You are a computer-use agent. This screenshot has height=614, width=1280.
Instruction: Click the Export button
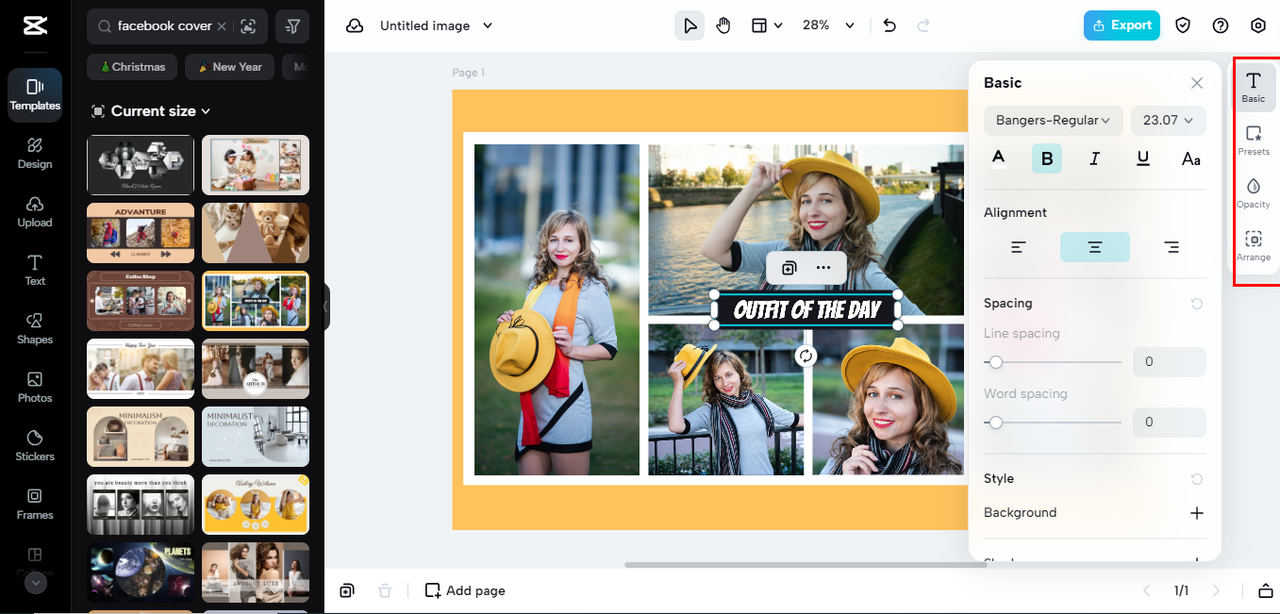1121,26
